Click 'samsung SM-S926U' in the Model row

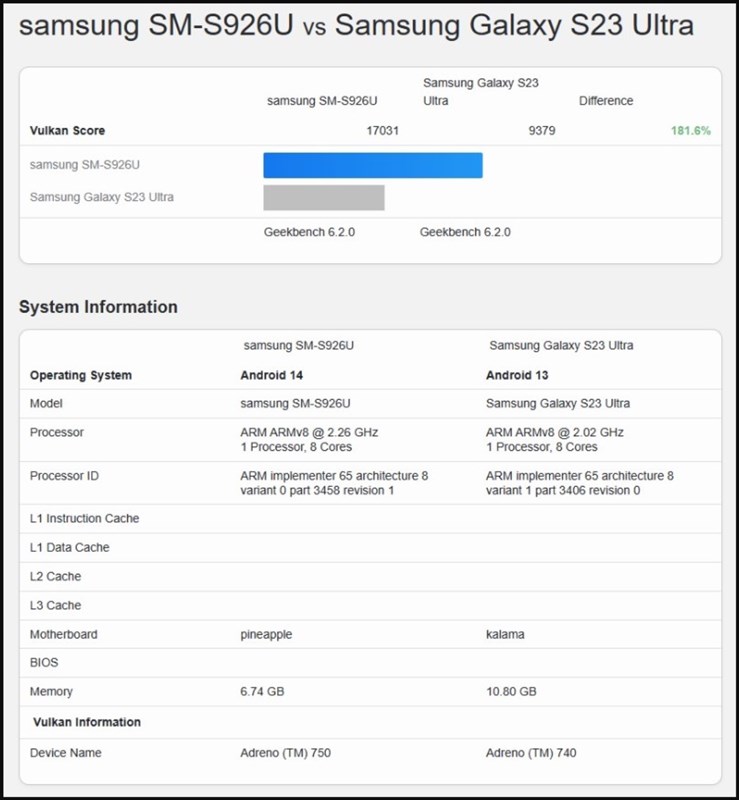pos(295,404)
